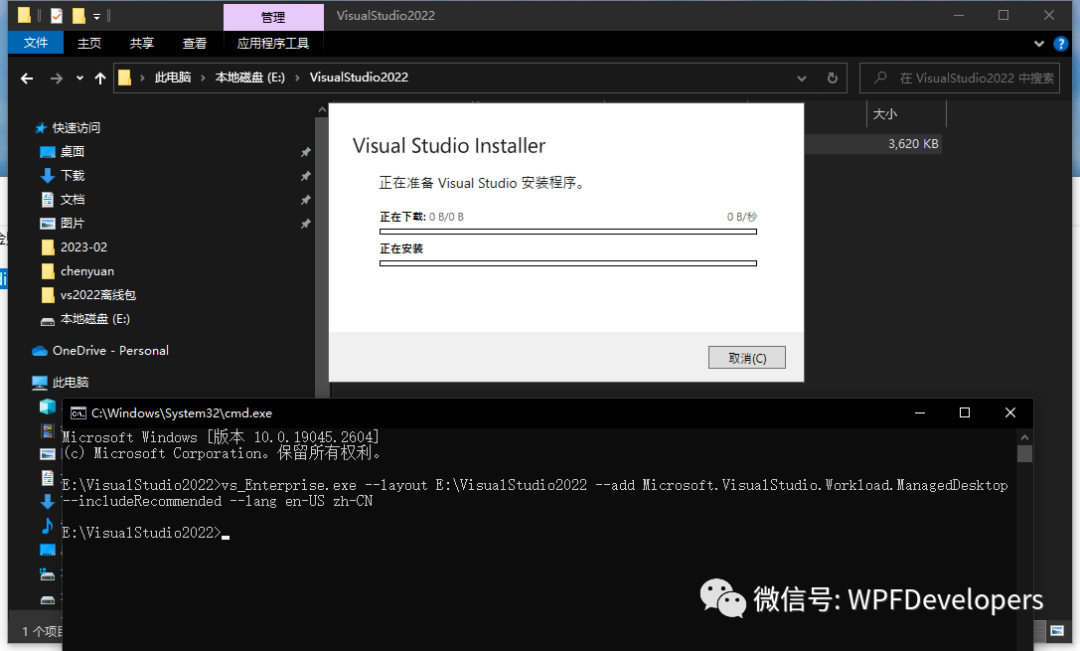Expand address bar history dropdown
The width and height of the screenshot is (1080, 651).
802,78
